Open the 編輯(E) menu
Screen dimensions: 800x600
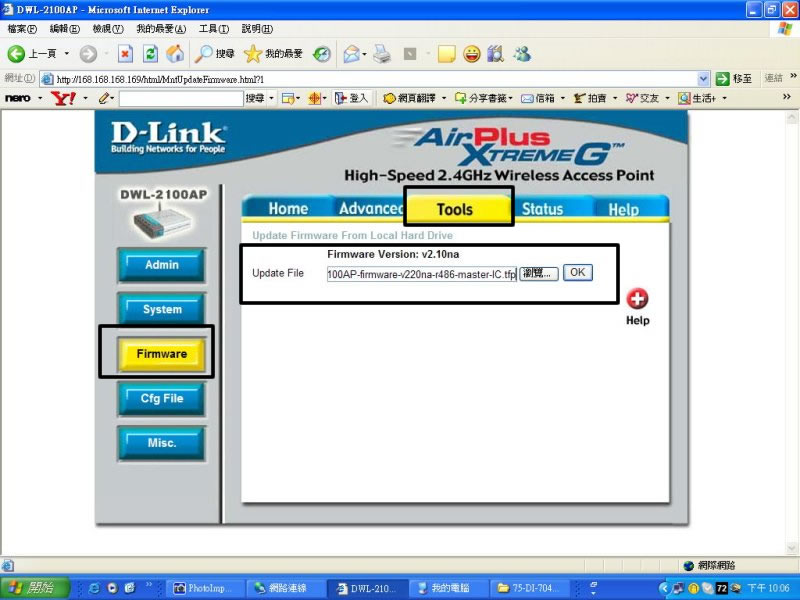(65, 29)
